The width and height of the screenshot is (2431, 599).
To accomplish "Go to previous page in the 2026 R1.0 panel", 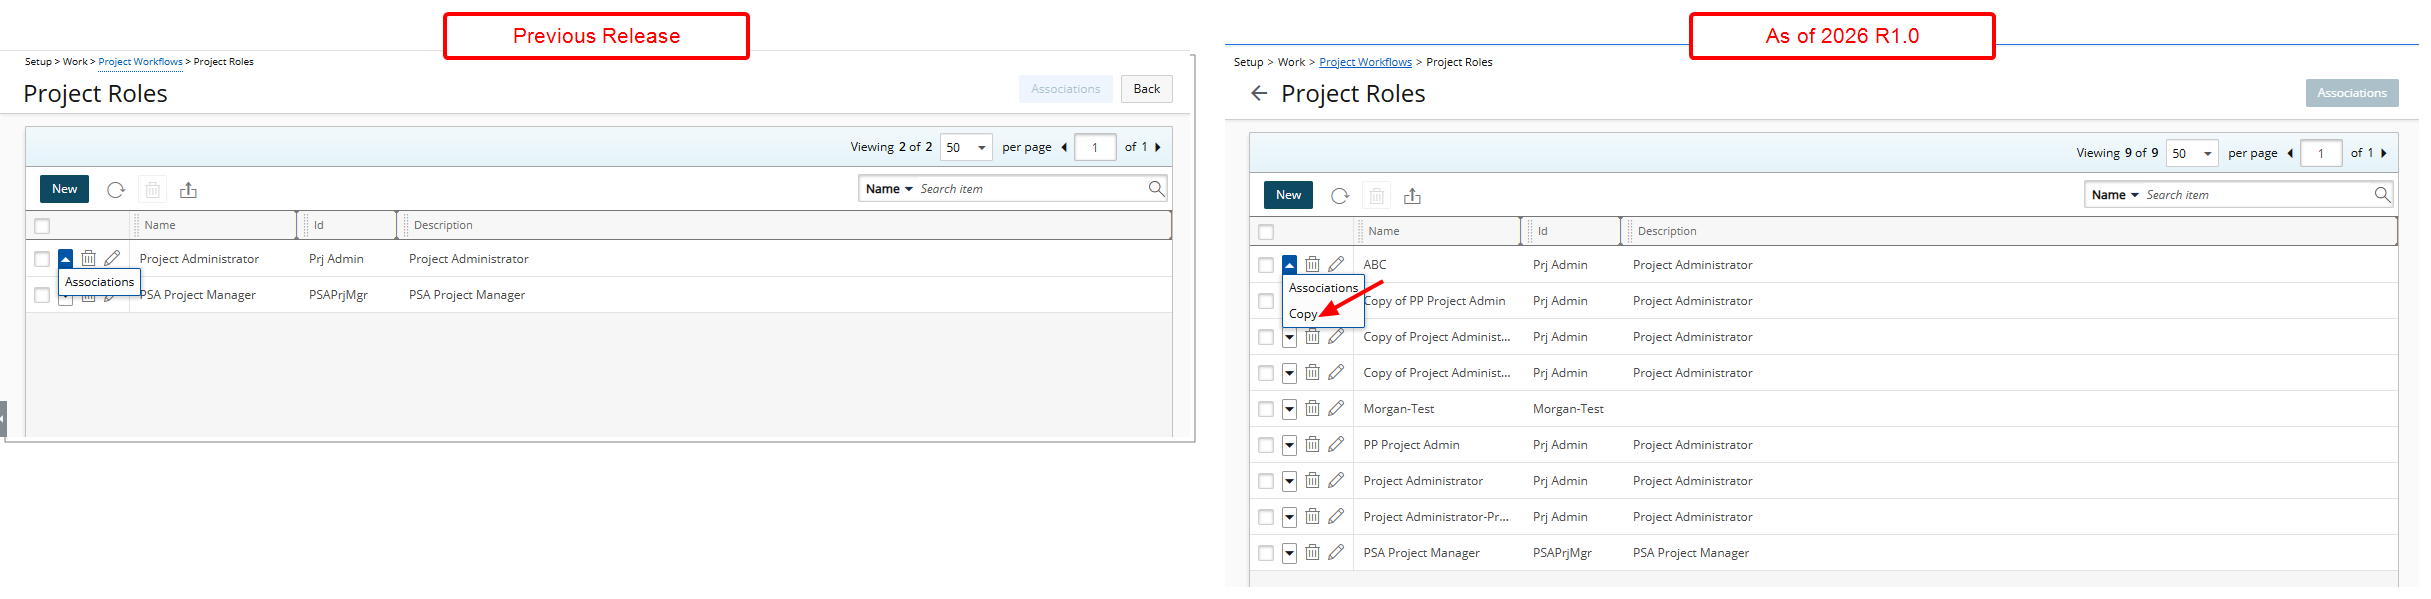I will click(x=2290, y=153).
